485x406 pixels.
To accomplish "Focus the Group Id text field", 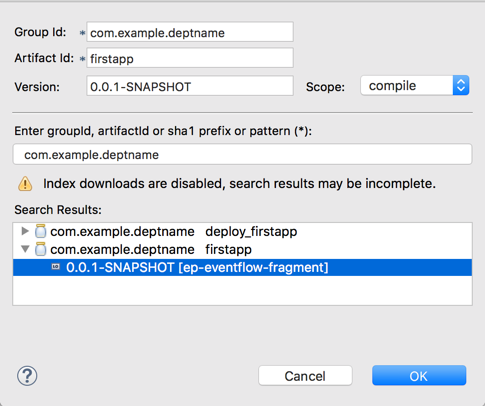I will coord(190,32).
